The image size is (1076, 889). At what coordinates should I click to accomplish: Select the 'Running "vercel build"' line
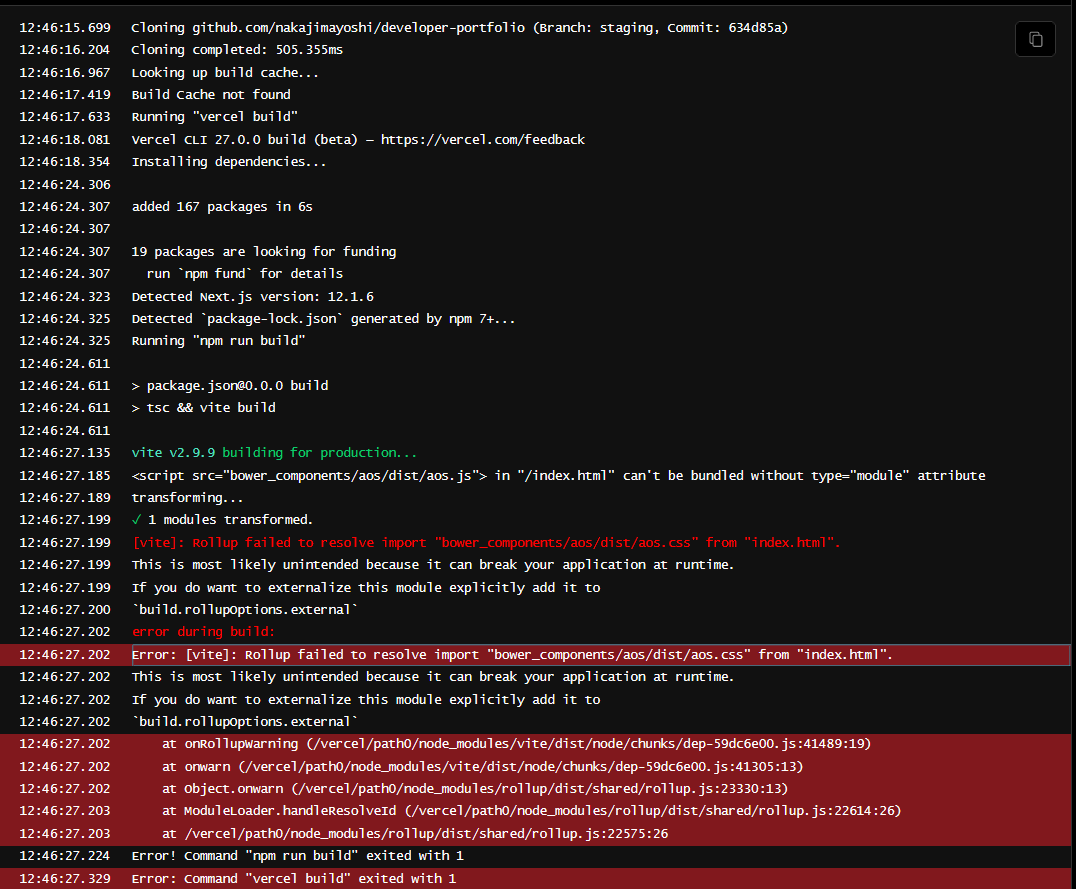click(x=215, y=117)
